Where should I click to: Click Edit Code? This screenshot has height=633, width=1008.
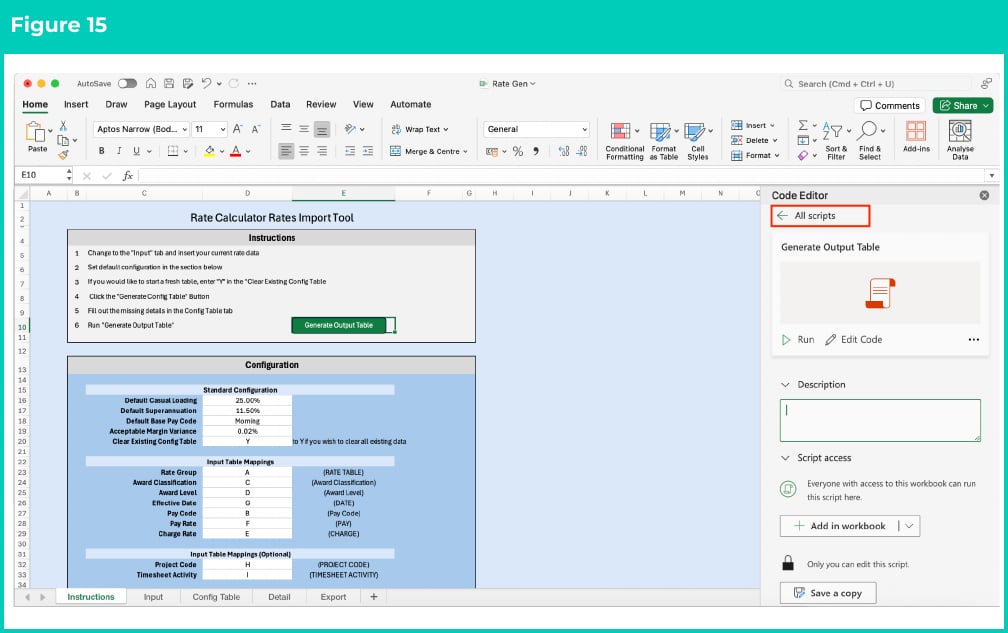[854, 339]
